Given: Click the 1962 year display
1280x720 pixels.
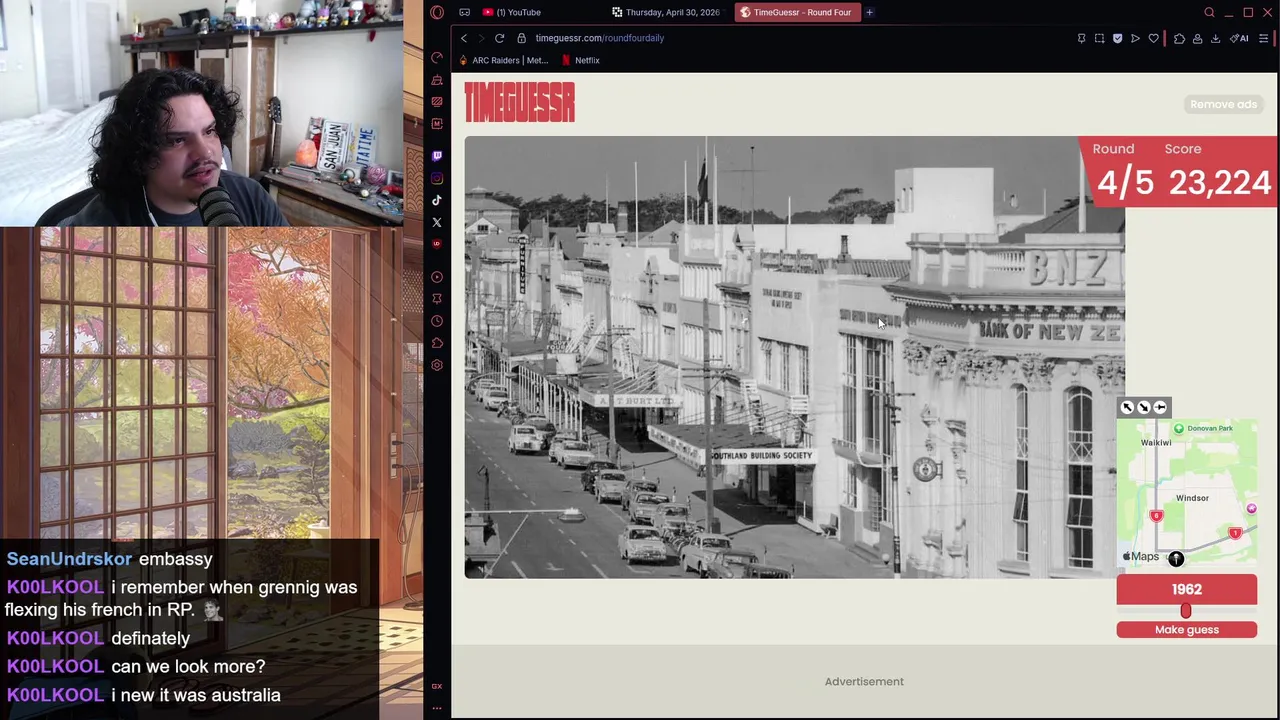Looking at the screenshot, I should click(1187, 589).
